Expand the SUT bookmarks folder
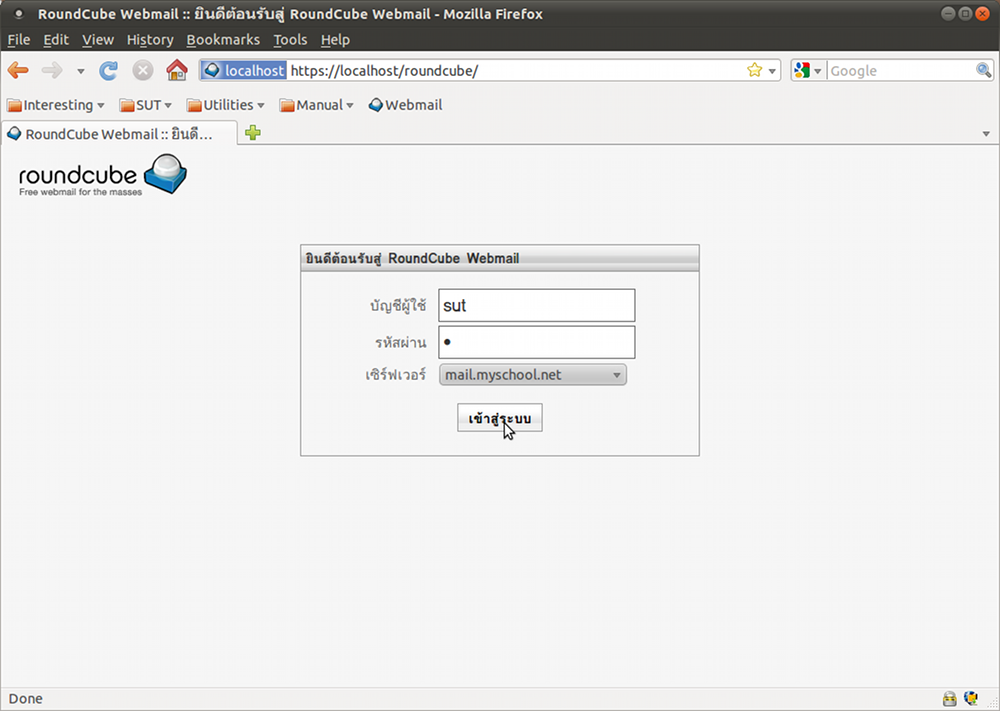 145,105
